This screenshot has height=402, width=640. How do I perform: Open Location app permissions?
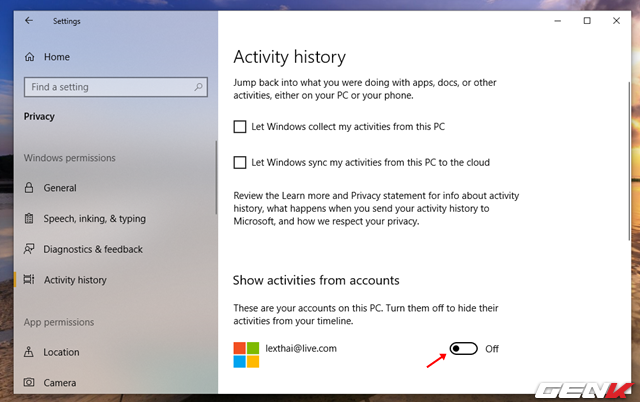[61, 352]
